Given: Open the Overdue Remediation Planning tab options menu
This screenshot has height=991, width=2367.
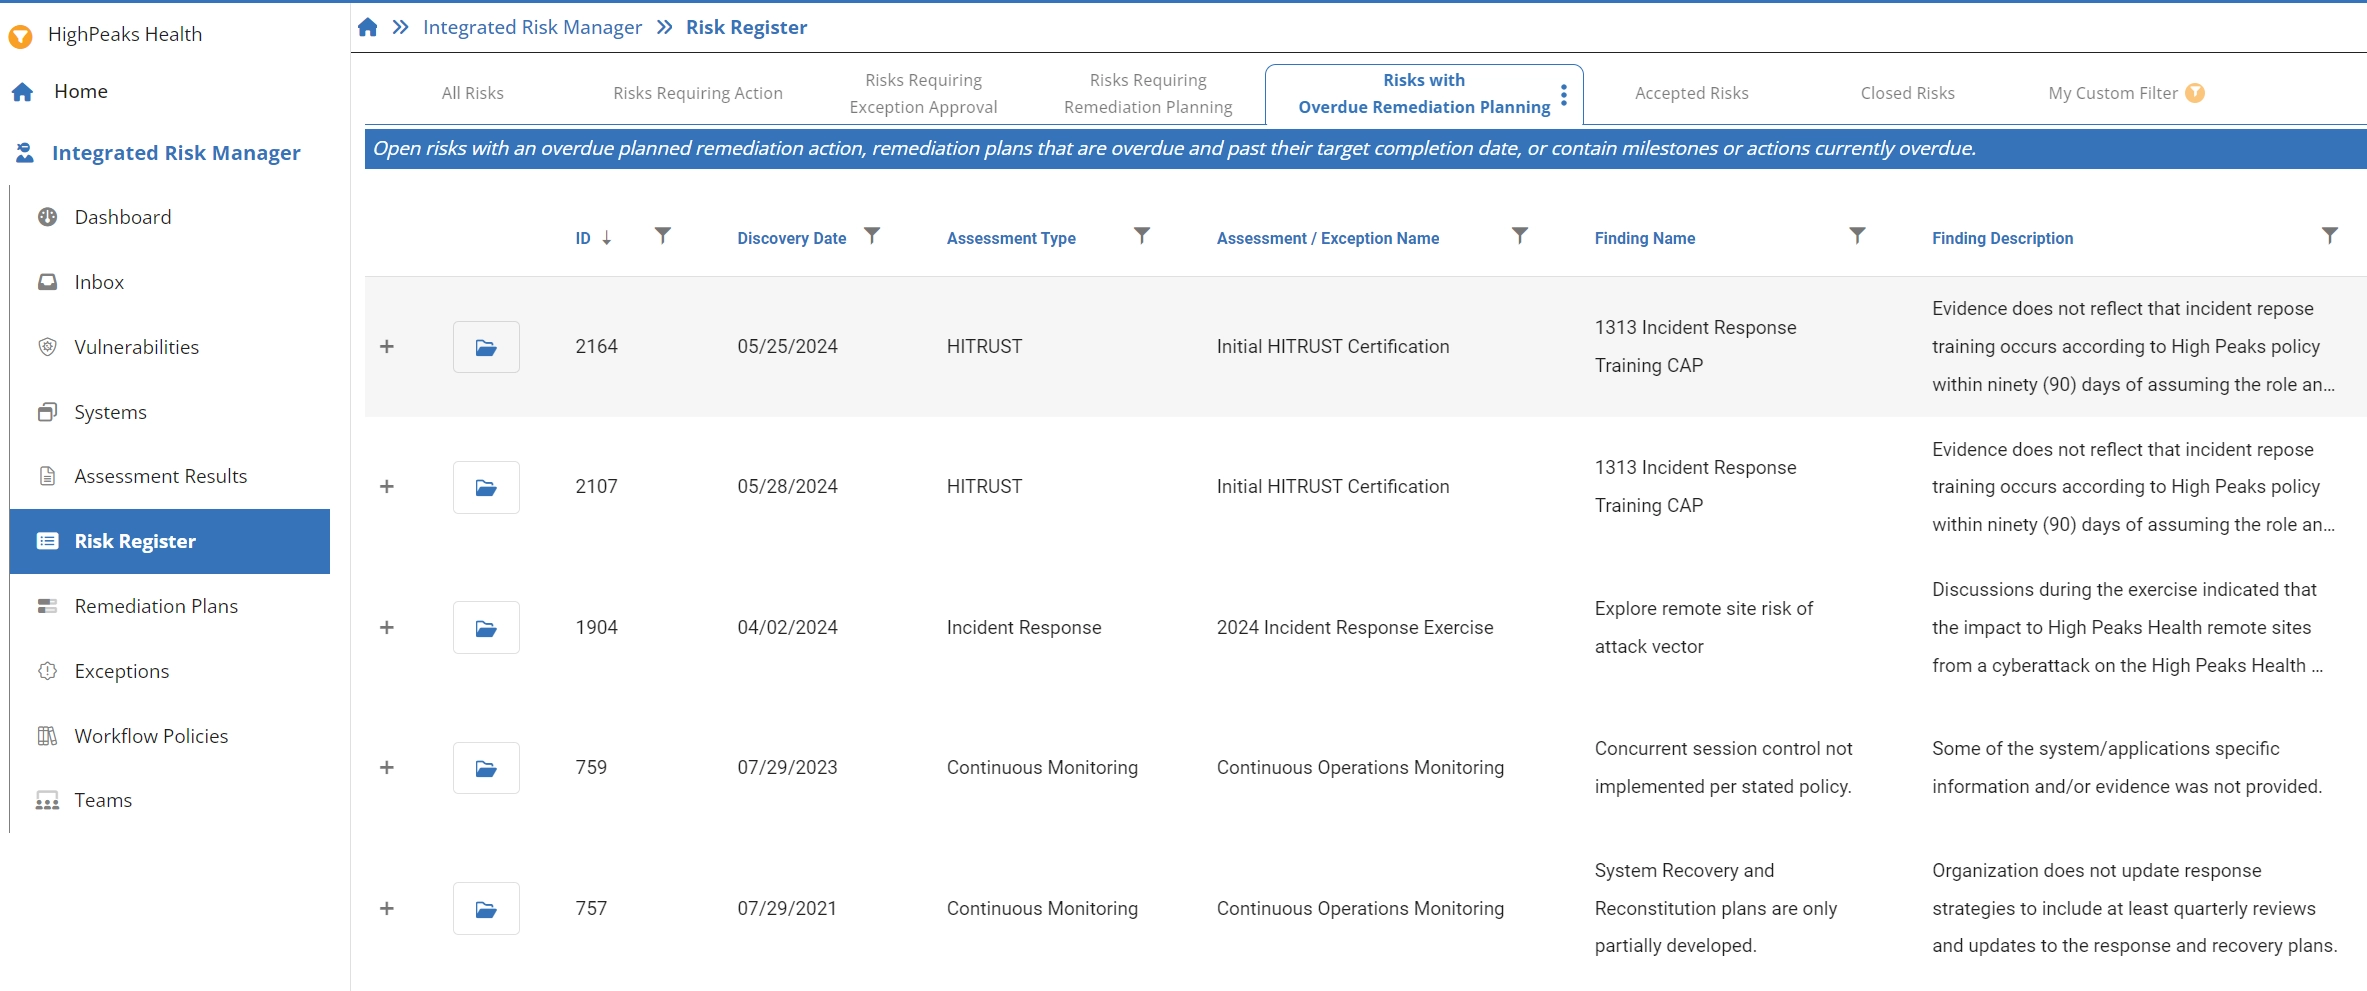Looking at the screenshot, I should pyautogui.click(x=1564, y=95).
